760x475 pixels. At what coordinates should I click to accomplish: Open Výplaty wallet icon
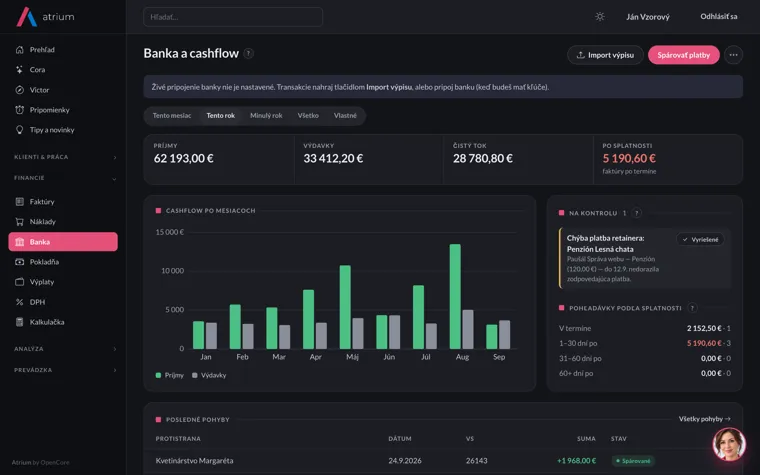tap(19, 282)
